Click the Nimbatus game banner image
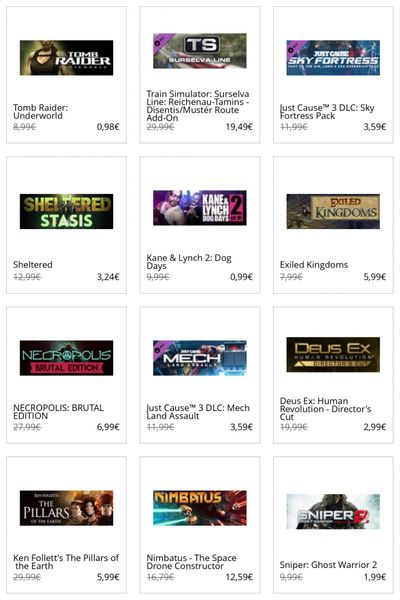 200,508
